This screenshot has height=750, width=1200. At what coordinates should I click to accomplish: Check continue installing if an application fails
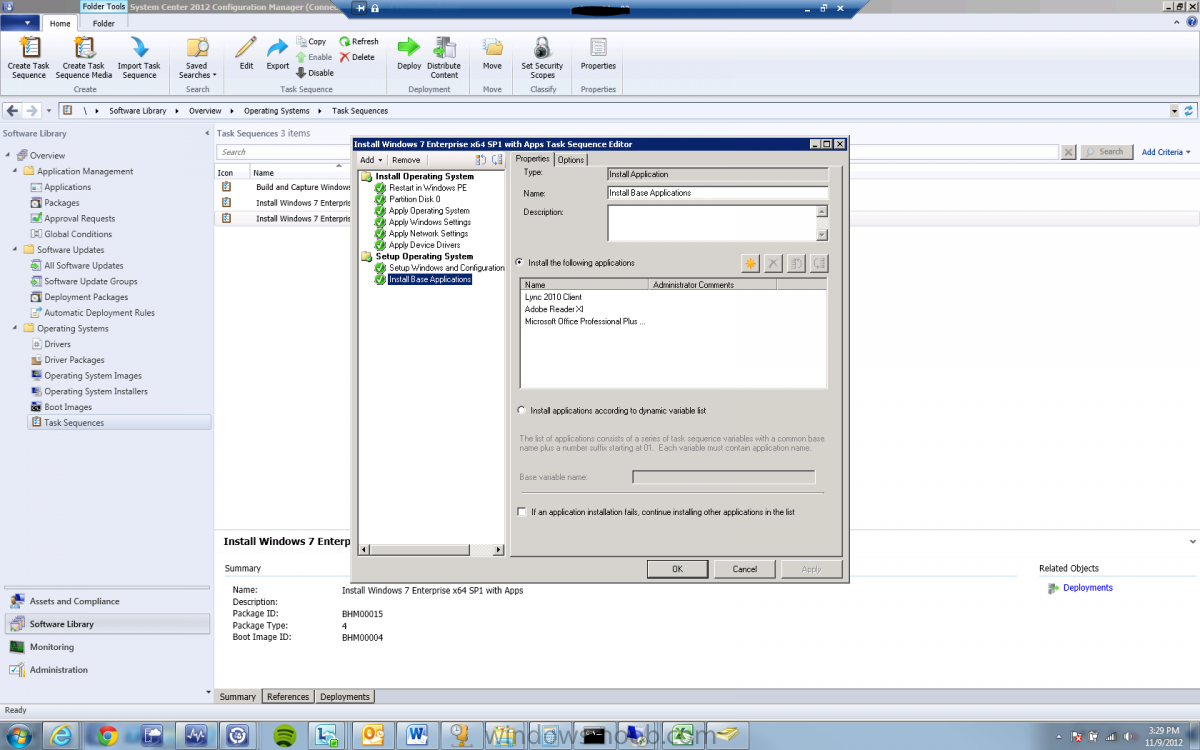tap(521, 512)
